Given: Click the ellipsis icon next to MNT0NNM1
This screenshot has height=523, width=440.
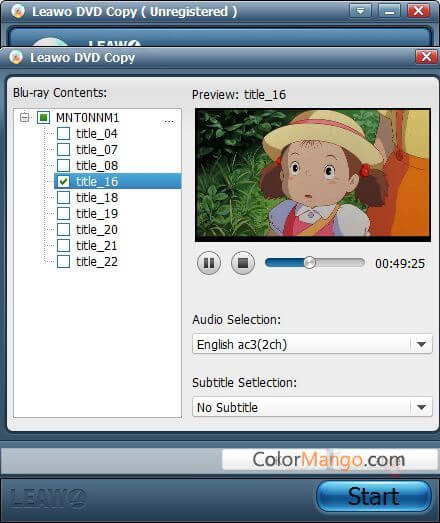Looking at the screenshot, I should coord(169,121).
